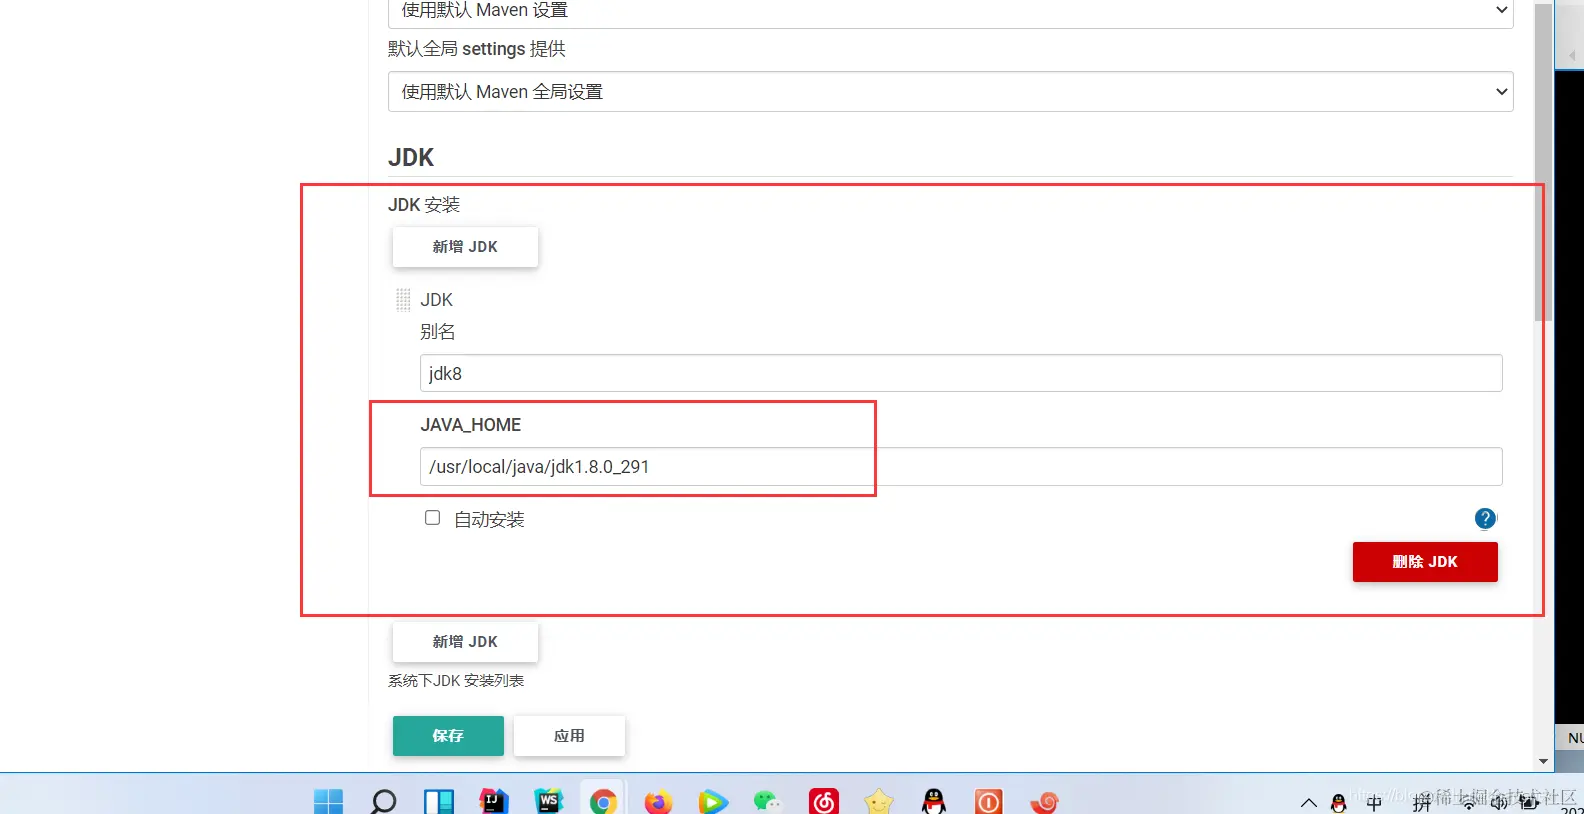
Task: Open the Windows Start menu
Action: tap(328, 801)
